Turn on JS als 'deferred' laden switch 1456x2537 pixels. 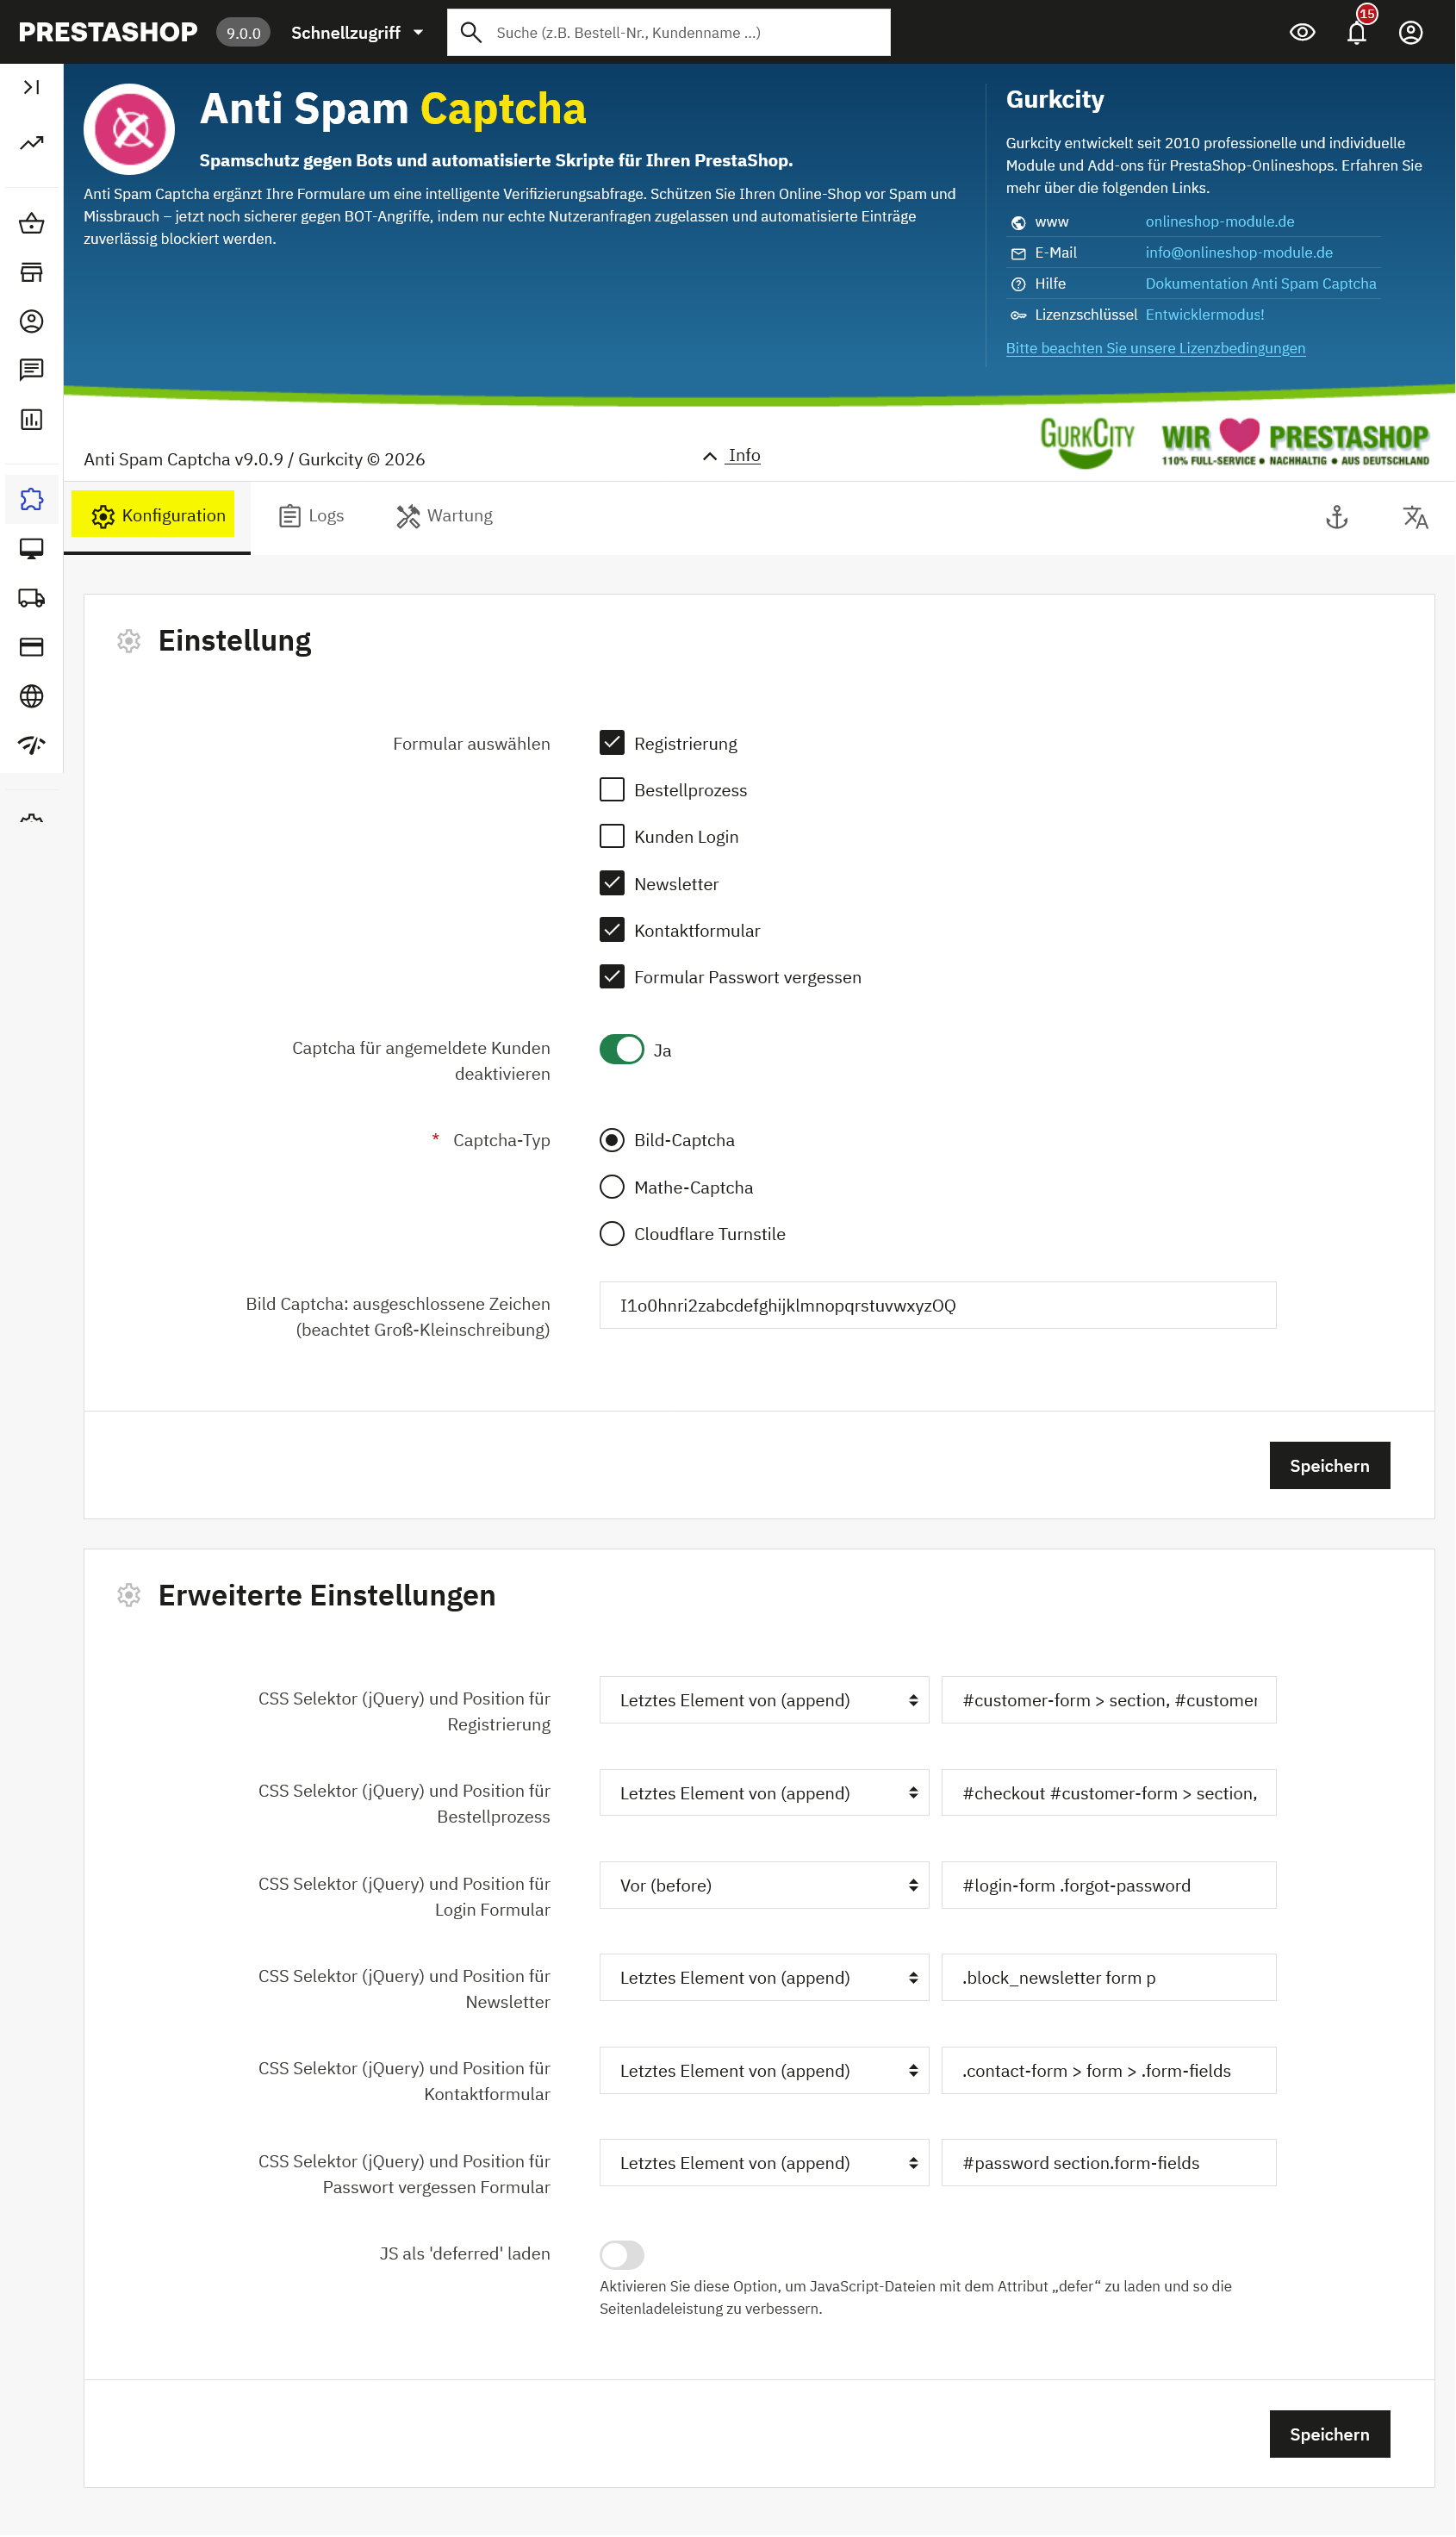coord(621,2254)
